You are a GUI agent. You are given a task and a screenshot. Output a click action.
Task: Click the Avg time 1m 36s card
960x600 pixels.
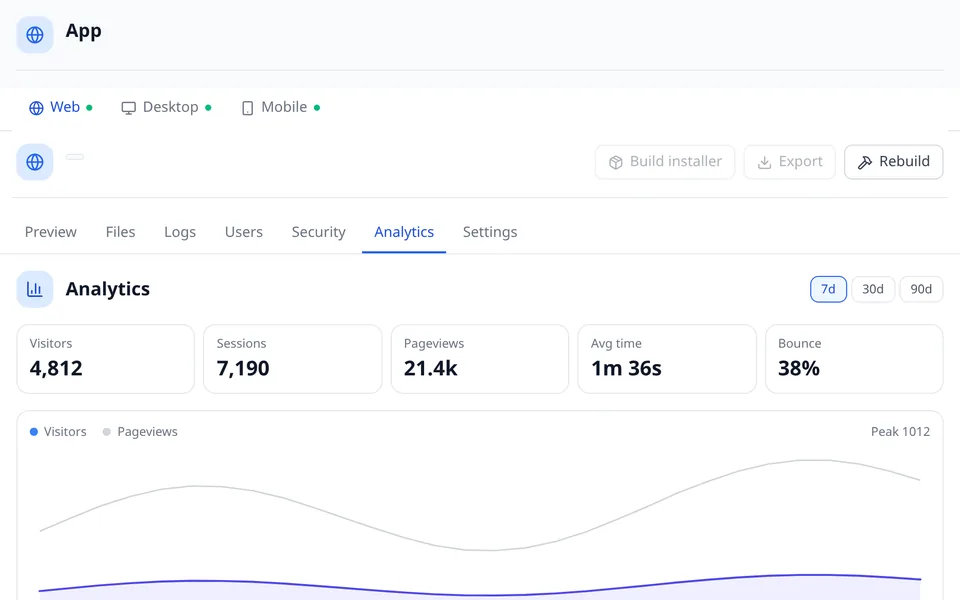coord(667,359)
